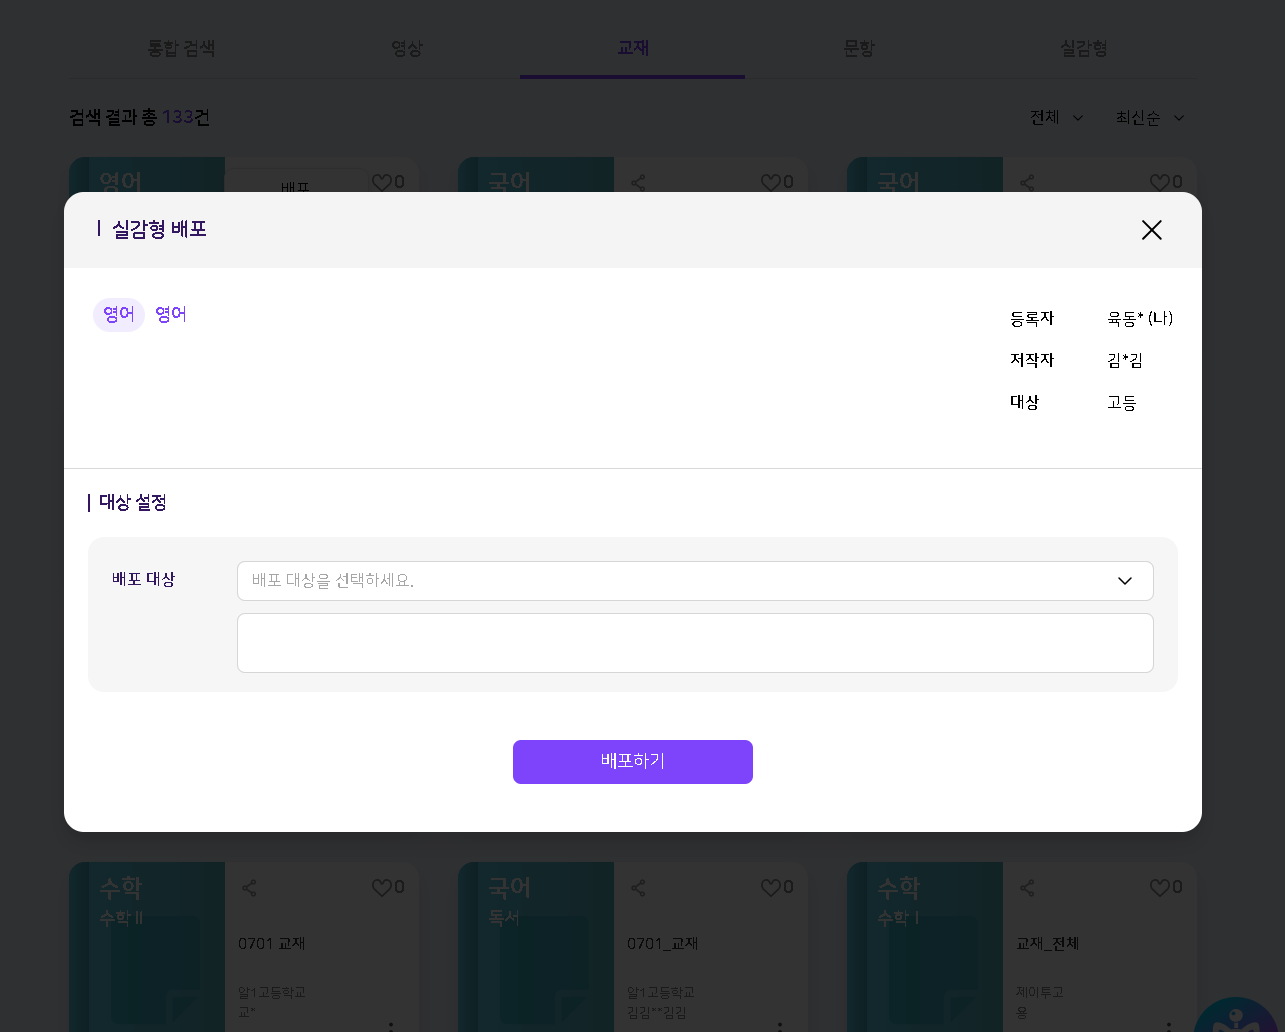Open the 실감형 tab
This screenshot has width=1285, height=1032.
1083,48
